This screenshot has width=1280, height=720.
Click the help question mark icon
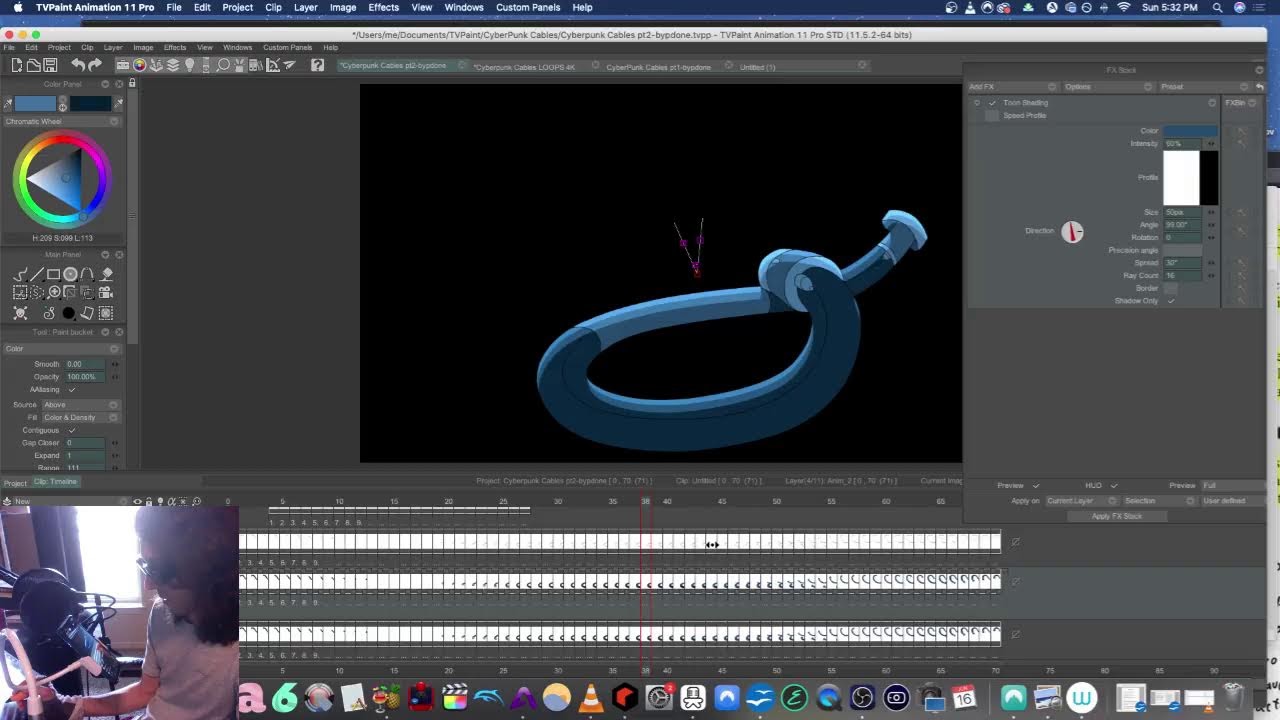317,65
